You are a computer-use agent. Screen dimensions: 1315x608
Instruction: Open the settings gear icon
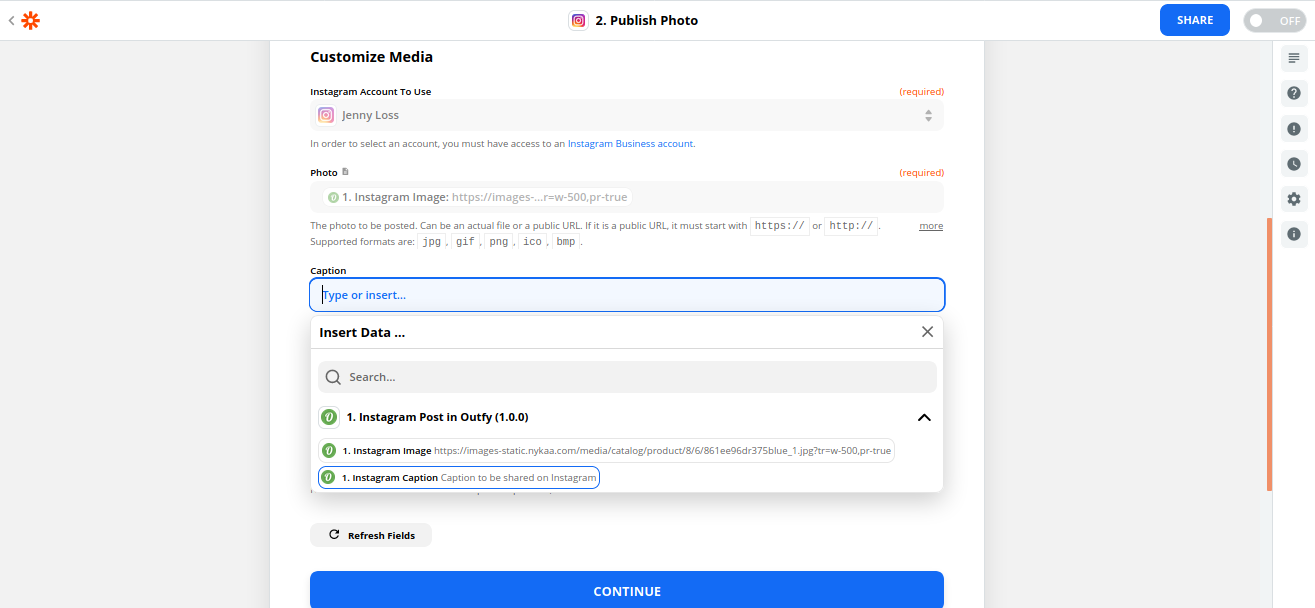pyautogui.click(x=1294, y=199)
